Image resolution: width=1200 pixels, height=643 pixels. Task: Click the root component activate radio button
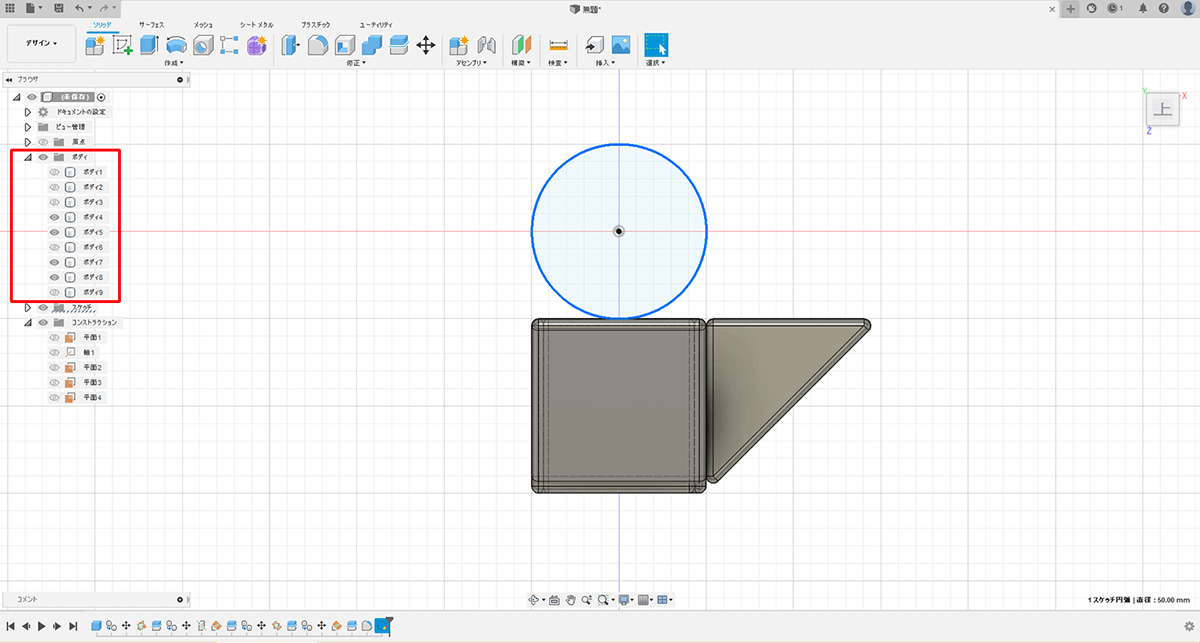pos(101,97)
